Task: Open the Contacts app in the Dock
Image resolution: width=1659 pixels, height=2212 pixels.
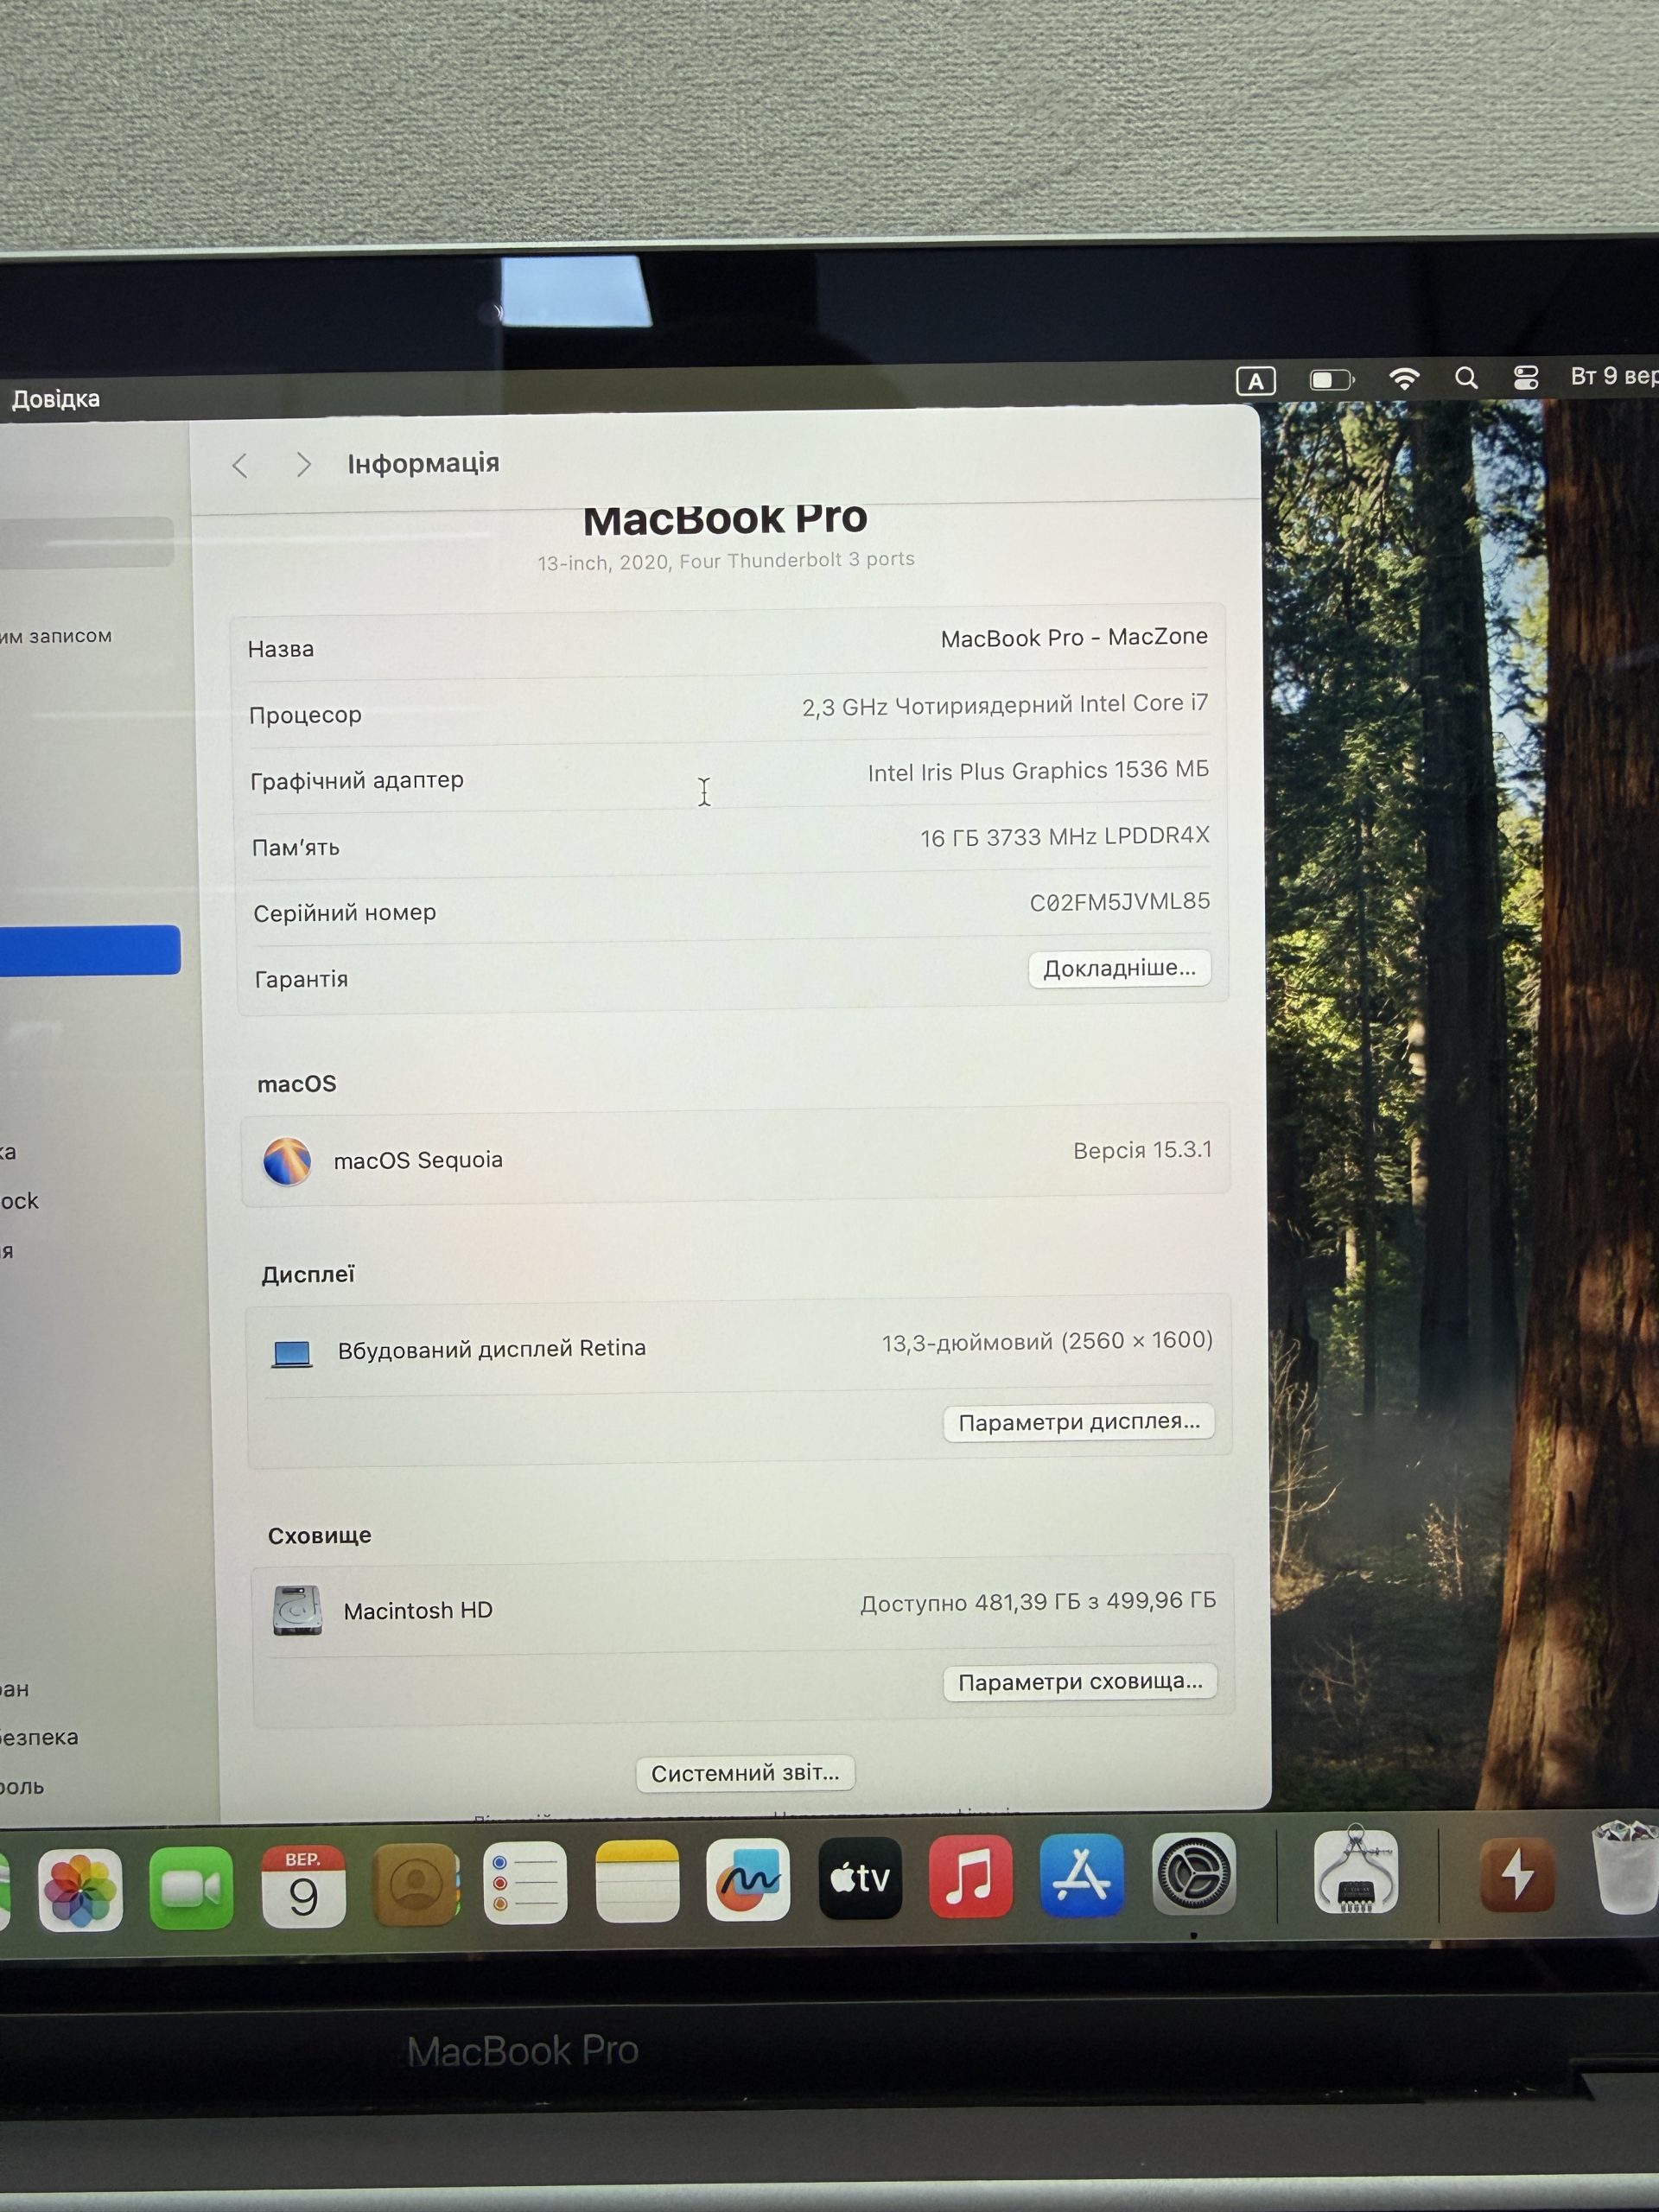Action: [x=415, y=1884]
